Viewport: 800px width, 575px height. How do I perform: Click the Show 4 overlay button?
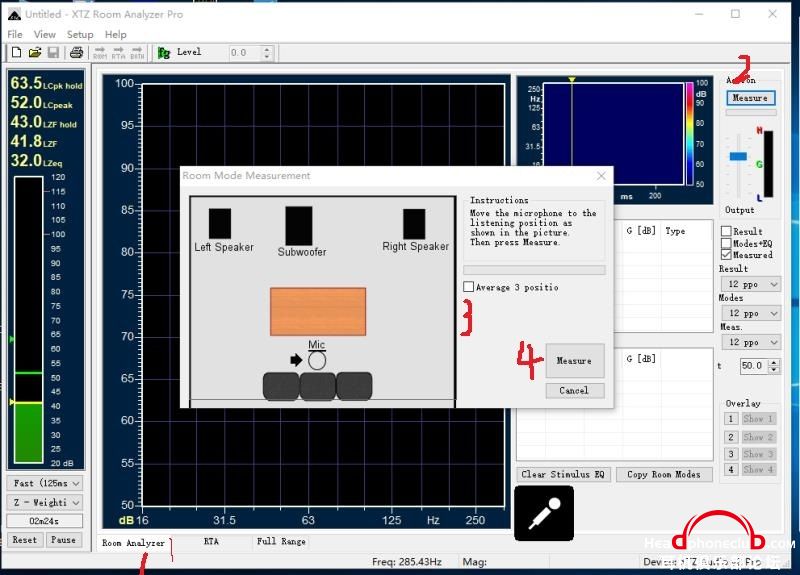coord(758,469)
